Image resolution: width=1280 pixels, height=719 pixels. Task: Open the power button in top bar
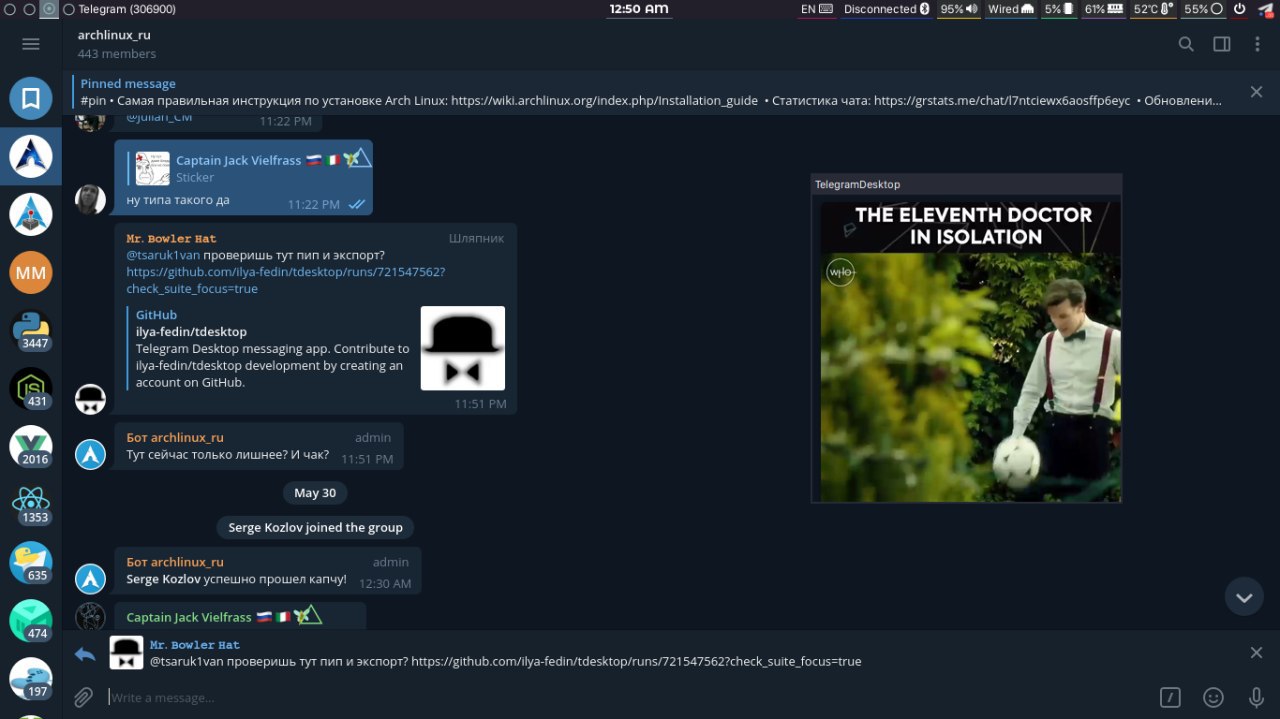(1240, 9)
